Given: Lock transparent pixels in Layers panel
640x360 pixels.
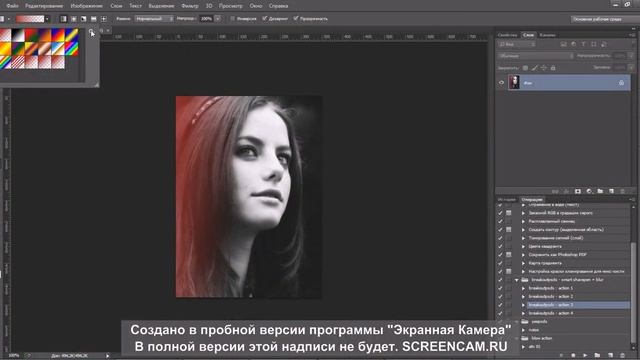Looking at the screenshot, I should (525, 68).
